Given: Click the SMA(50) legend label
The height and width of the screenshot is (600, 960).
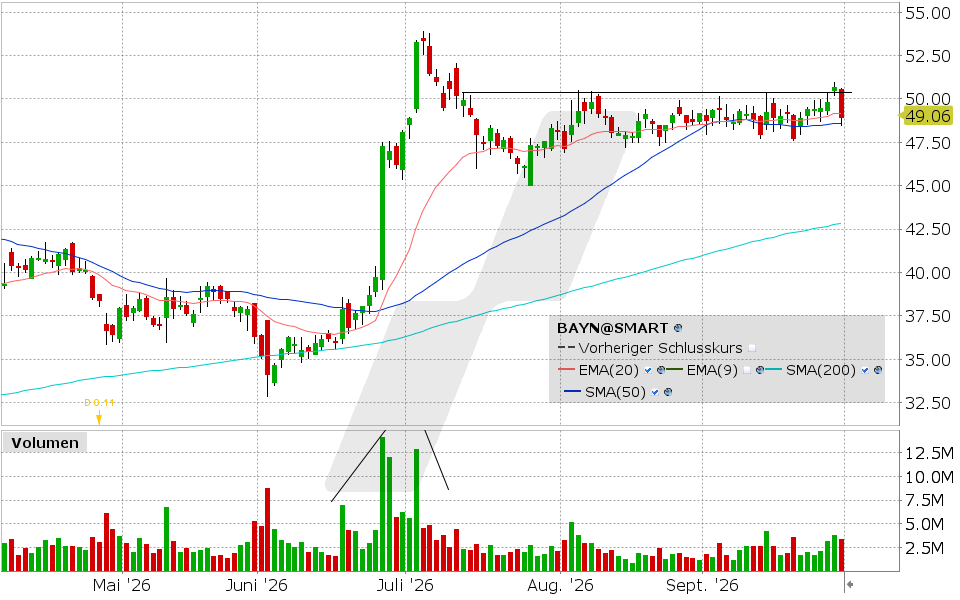Looking at the screenshot, I should [615, 392].
